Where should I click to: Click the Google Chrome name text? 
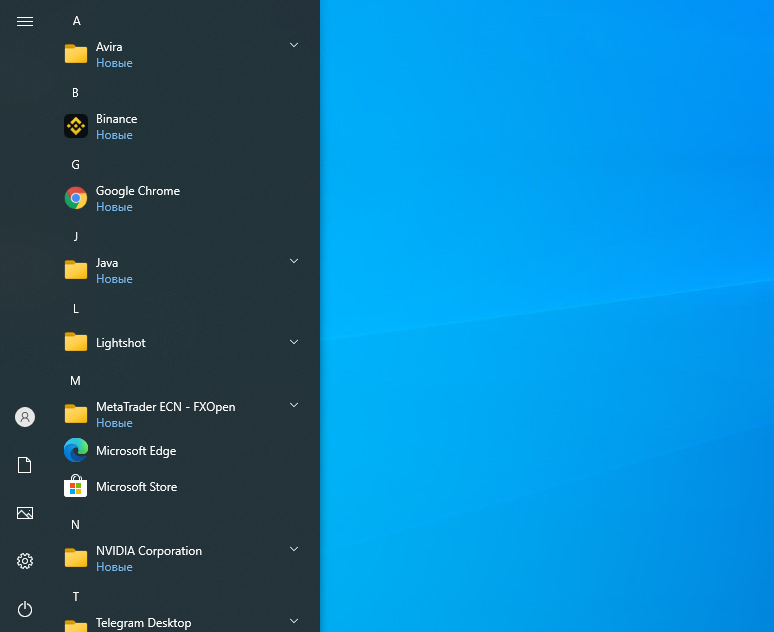[x=138, y=191]
